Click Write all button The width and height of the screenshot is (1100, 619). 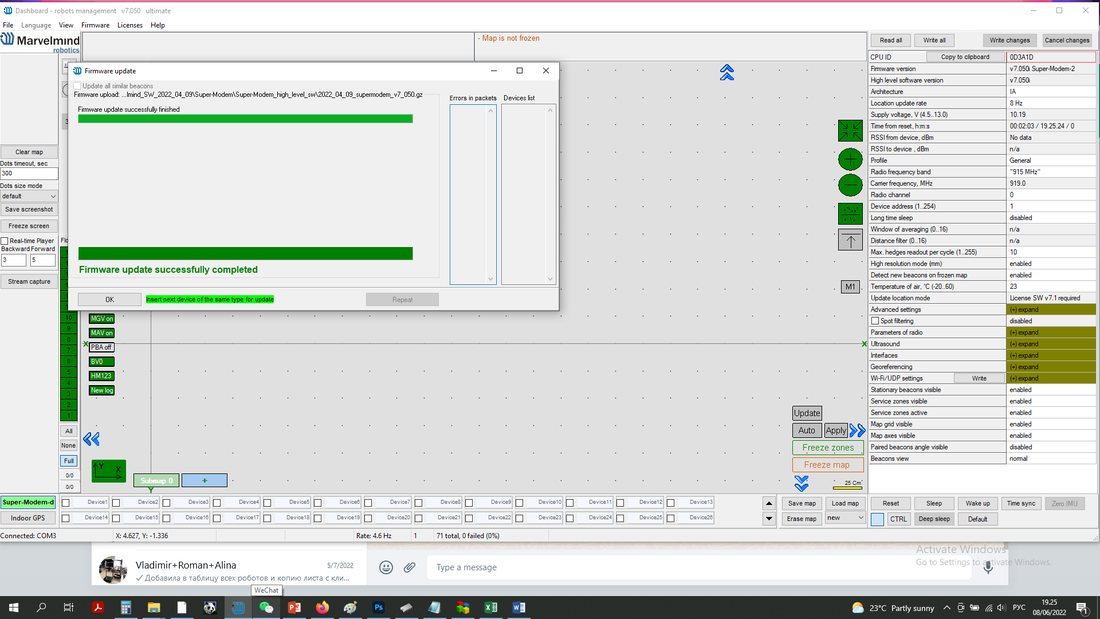934,40
